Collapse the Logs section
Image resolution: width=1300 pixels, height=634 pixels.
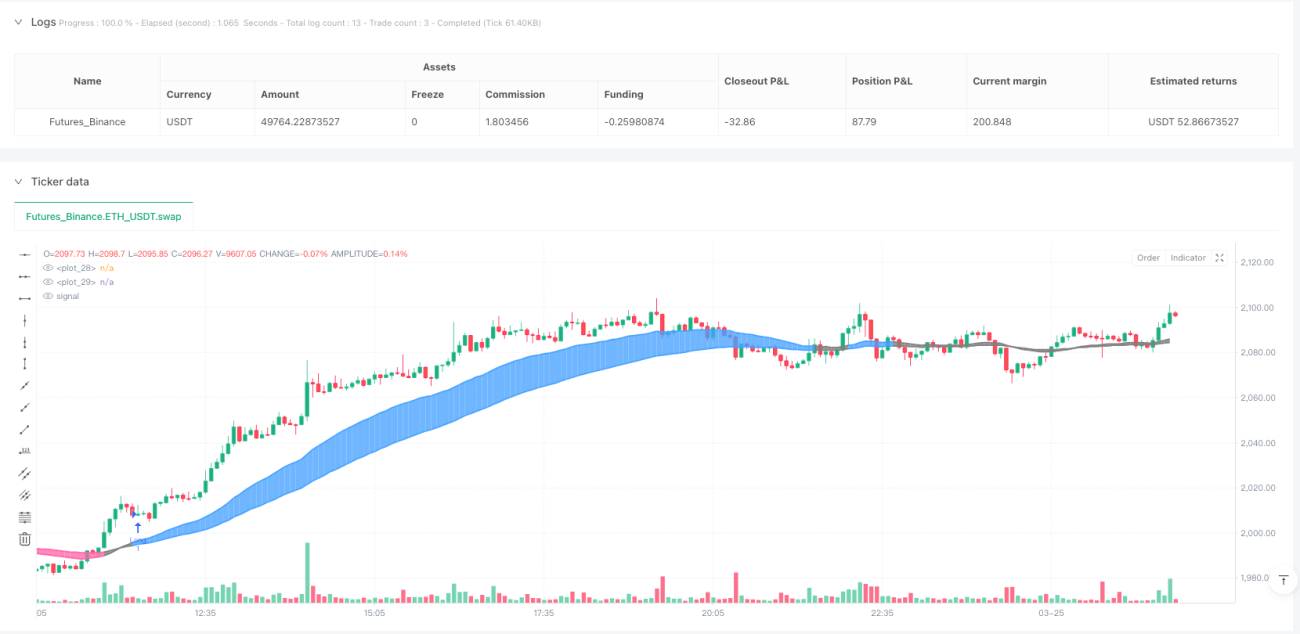pos(18,21)
